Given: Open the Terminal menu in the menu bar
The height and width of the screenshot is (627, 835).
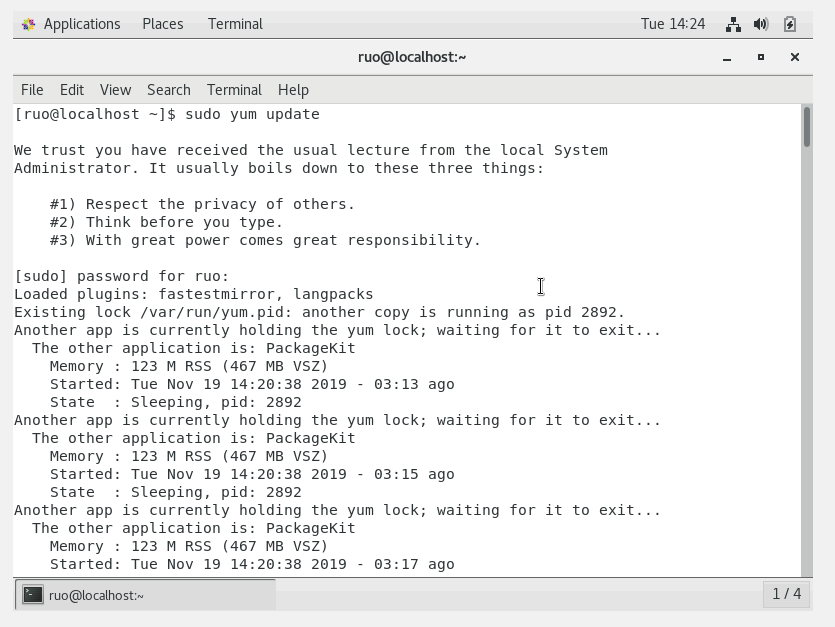Looking at the screenshot, I should click(234, 90).
